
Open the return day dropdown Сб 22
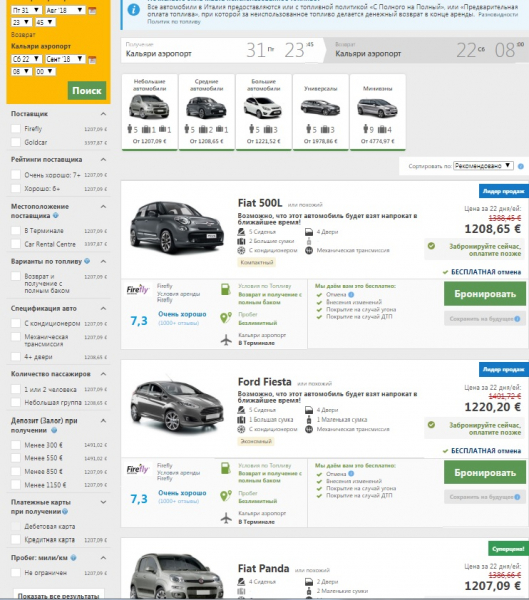tap(26, 59)
